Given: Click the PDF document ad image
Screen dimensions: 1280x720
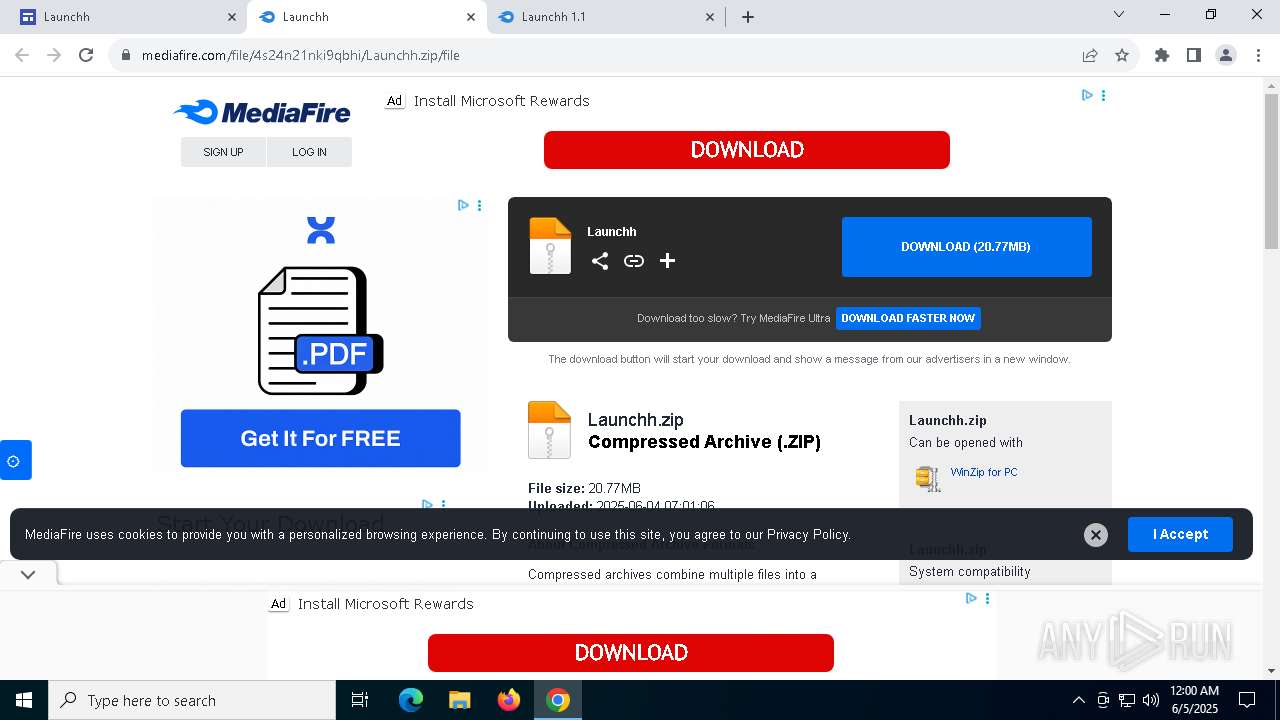Looking at the screenshot, I should (x=320, y=330).
